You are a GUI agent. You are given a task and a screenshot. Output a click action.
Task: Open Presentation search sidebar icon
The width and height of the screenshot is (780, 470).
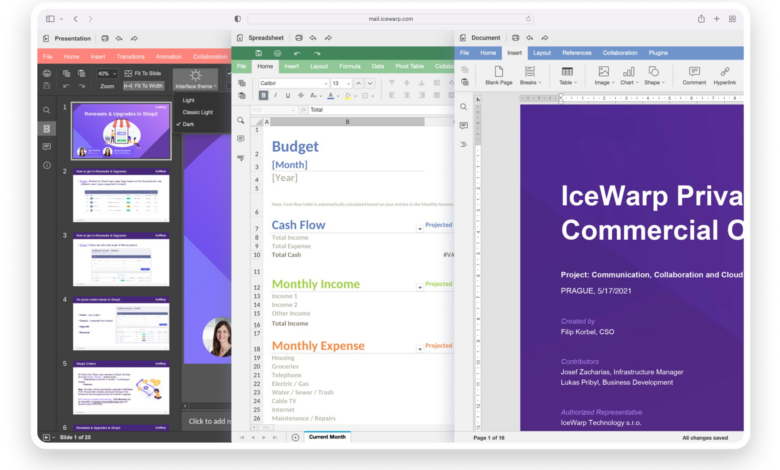point(47,110)
